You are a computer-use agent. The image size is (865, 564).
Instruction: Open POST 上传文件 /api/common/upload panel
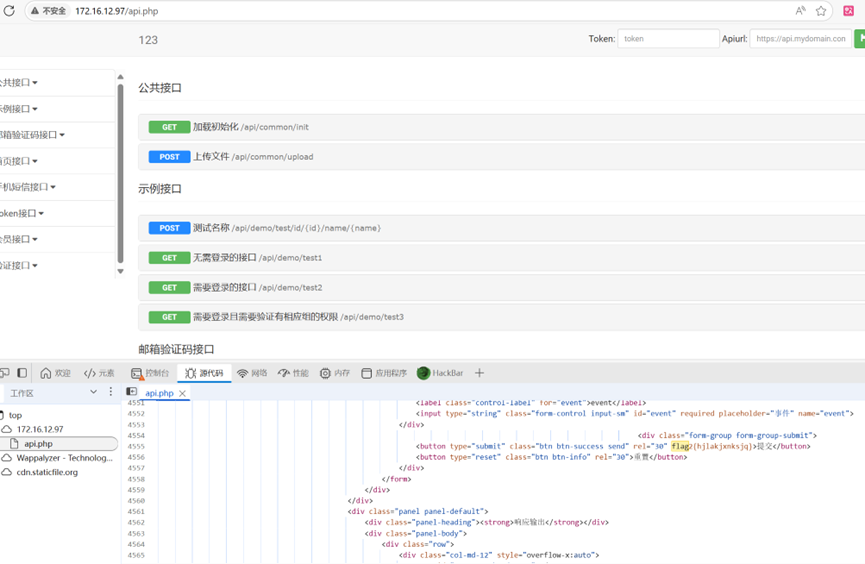click(x=501, y=157)
